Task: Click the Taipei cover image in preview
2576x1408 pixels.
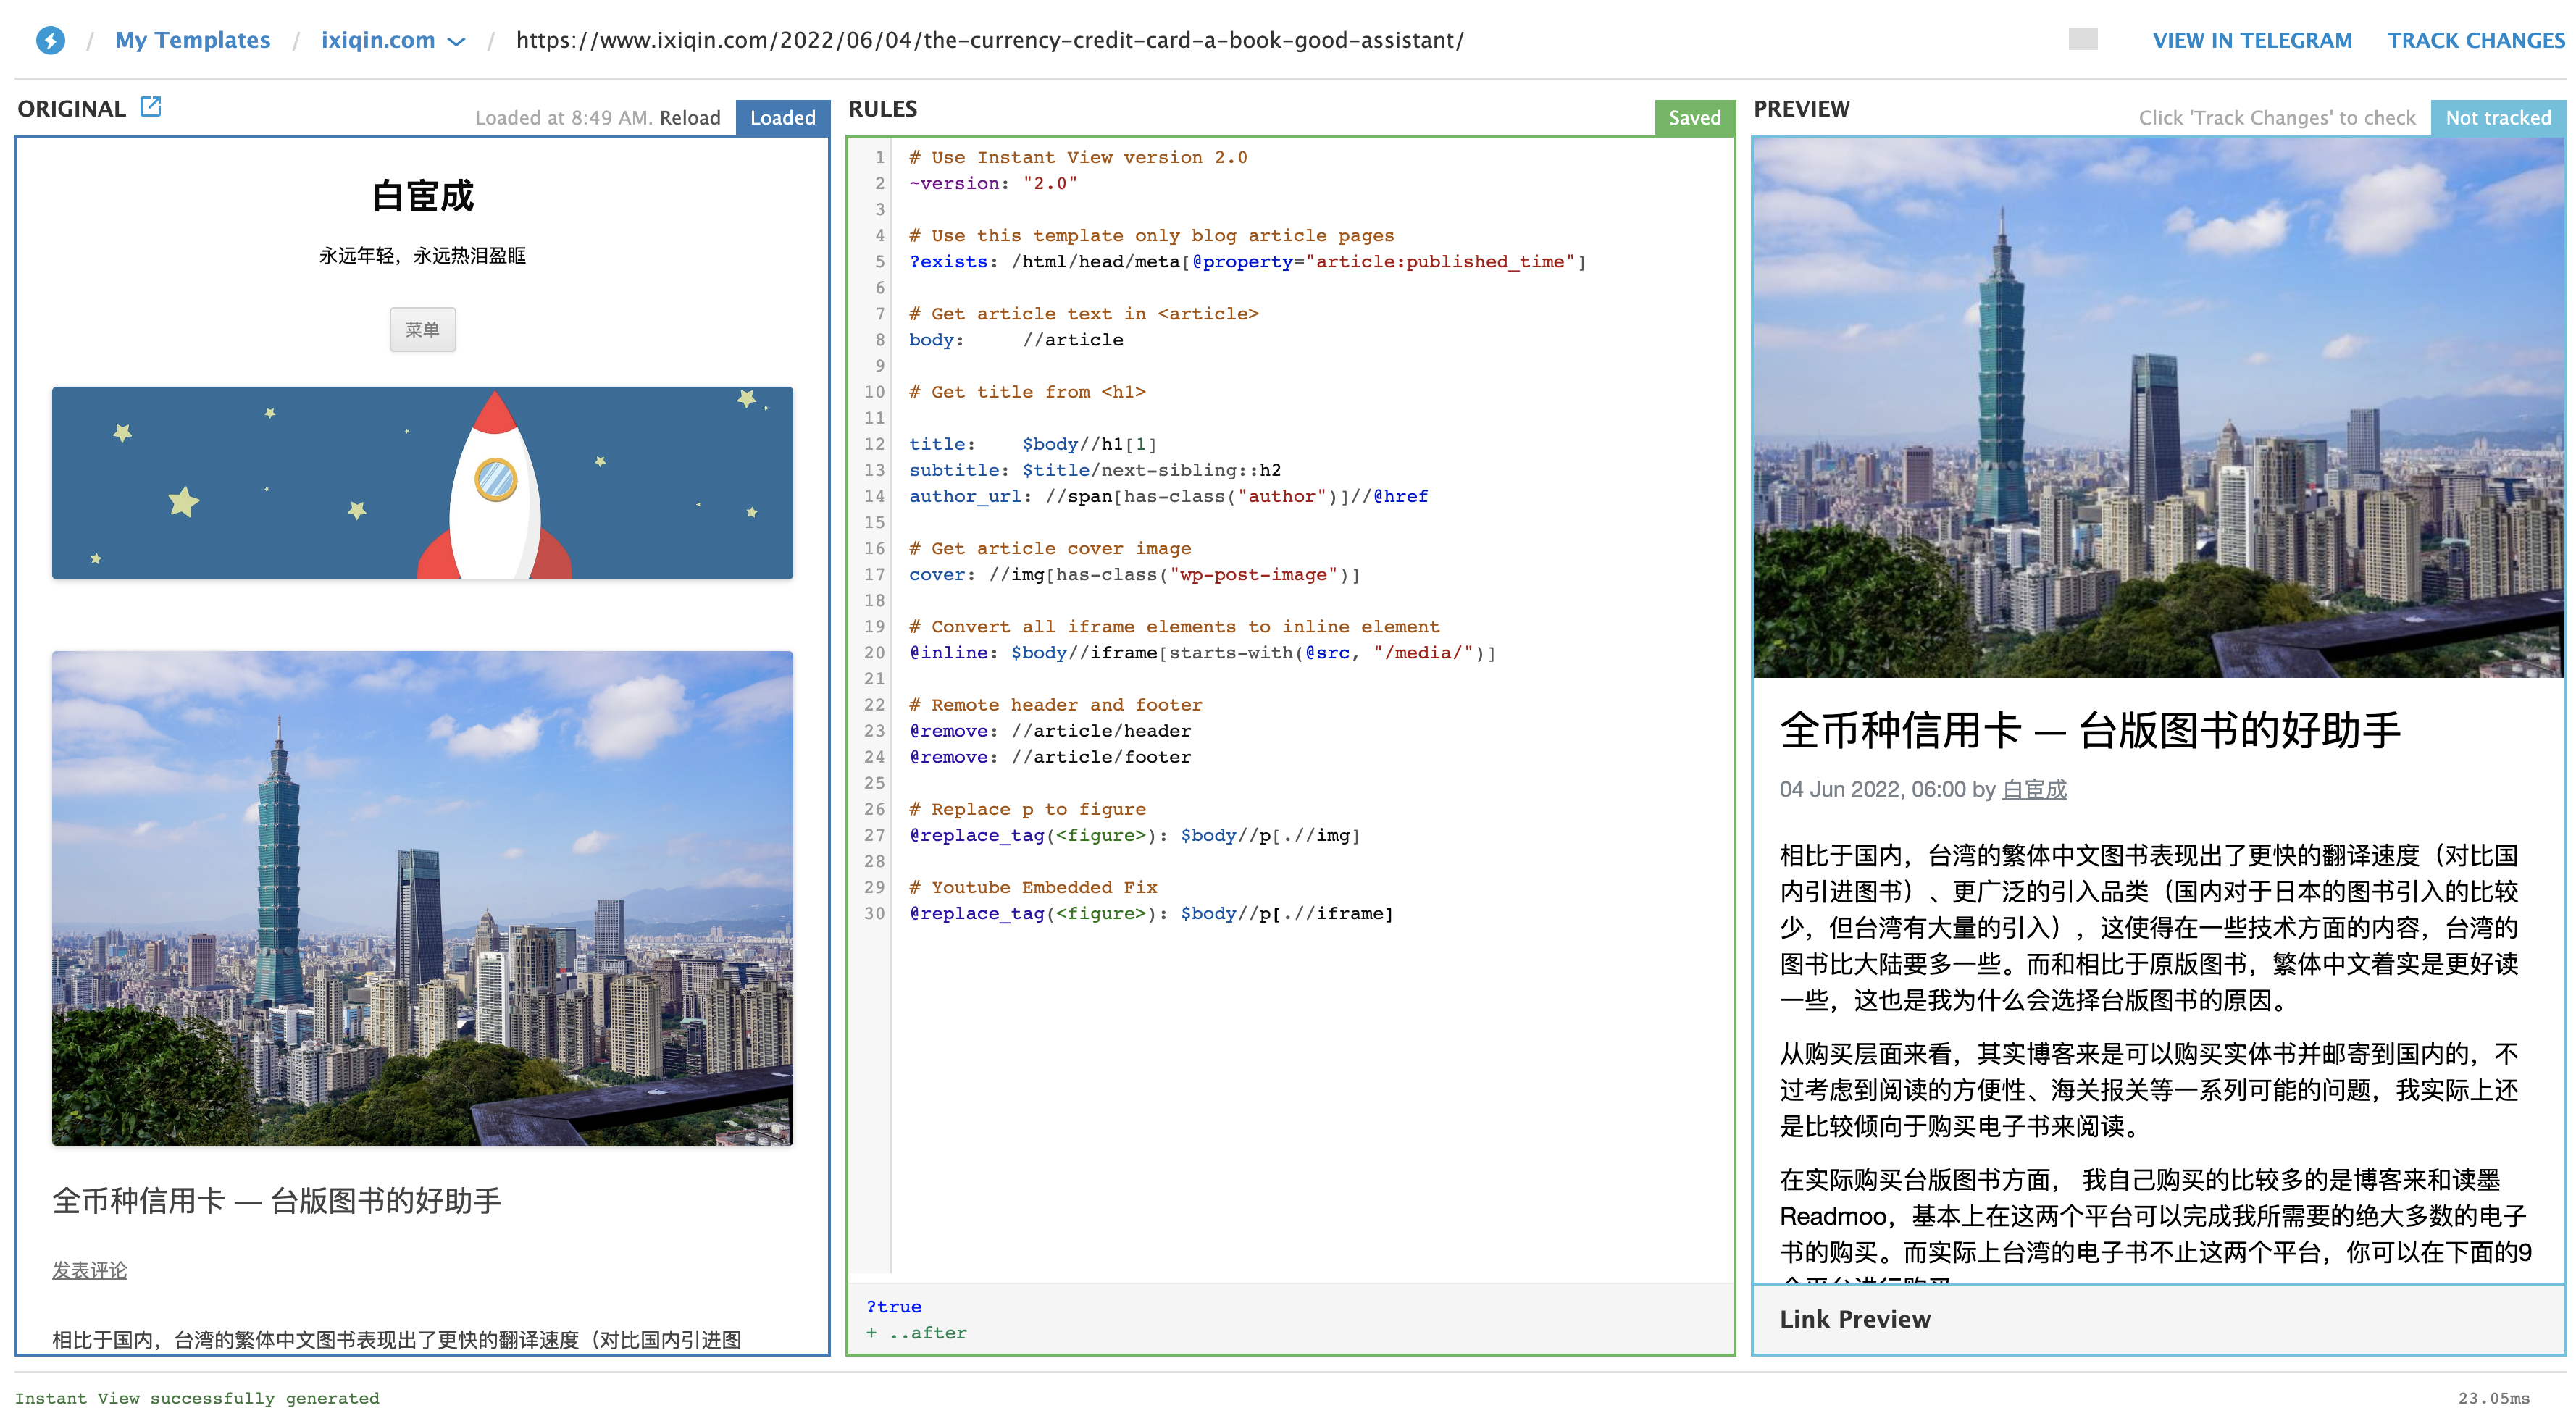Action: coord(2158,408)
